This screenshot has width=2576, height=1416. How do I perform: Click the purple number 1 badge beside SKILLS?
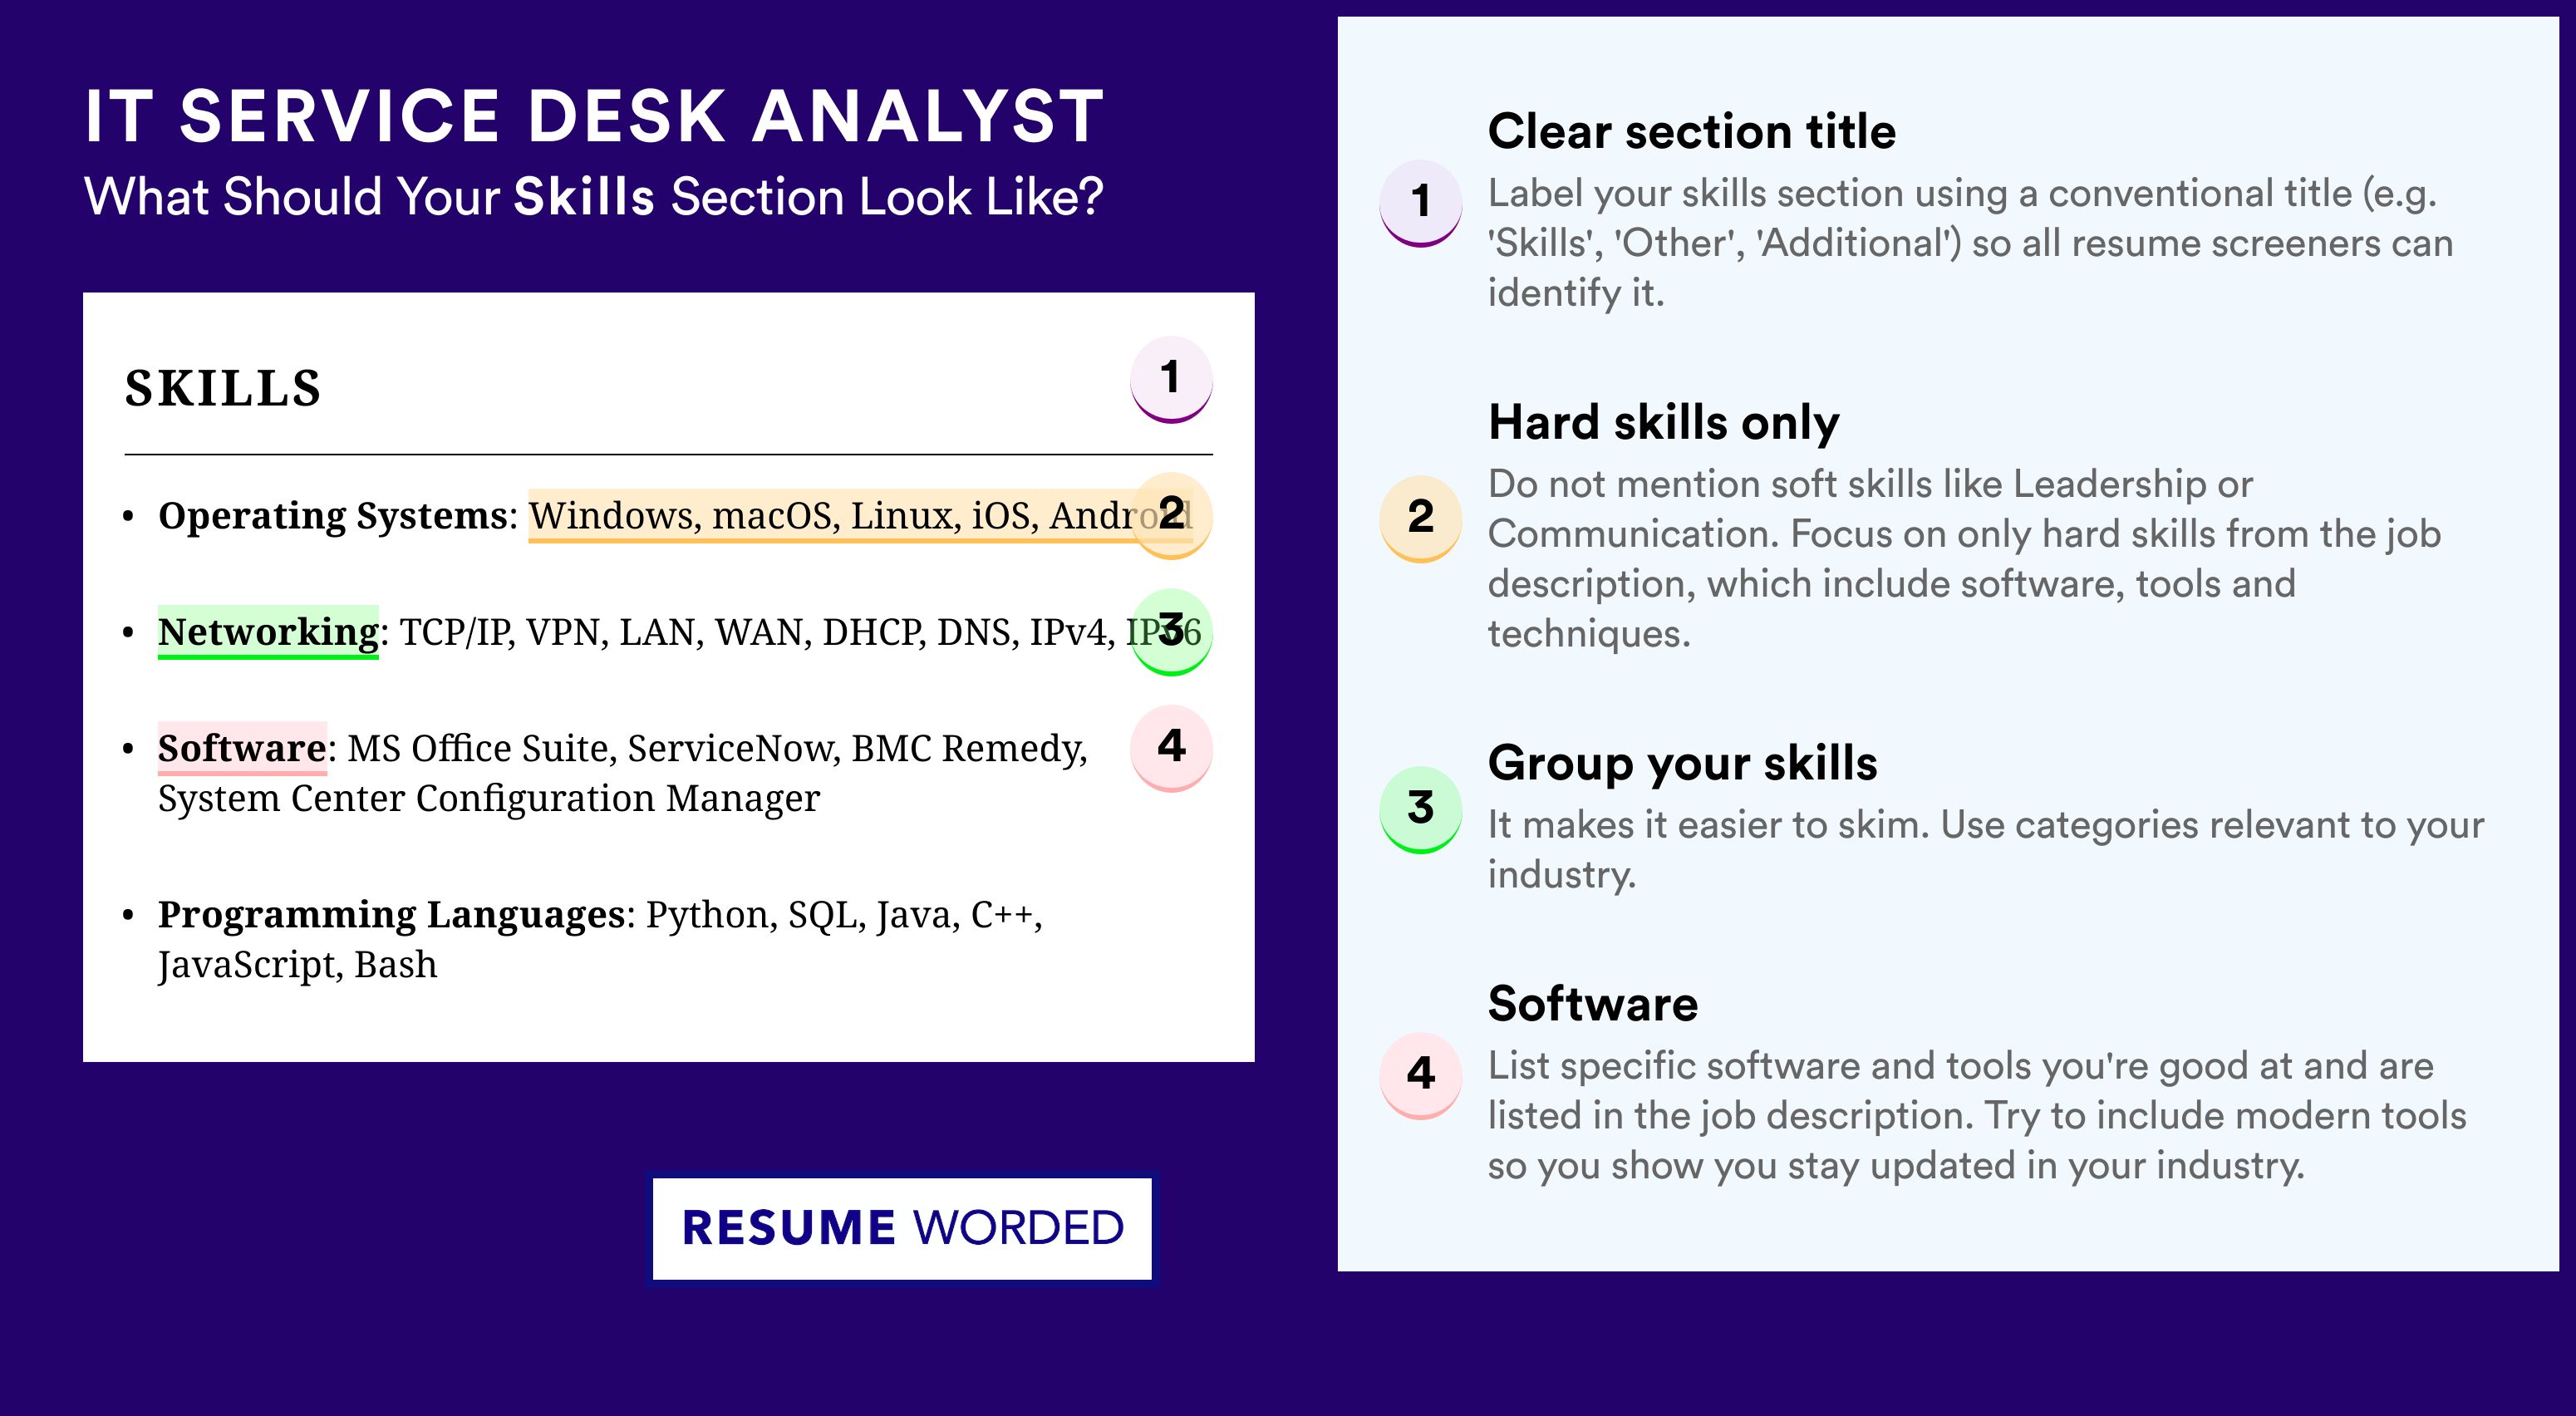coord(1171,379)
